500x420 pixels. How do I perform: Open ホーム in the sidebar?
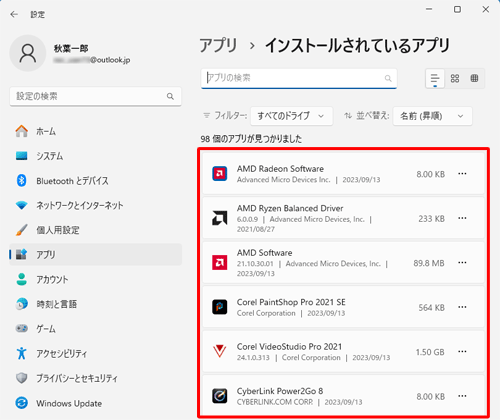tap(96, 131)
